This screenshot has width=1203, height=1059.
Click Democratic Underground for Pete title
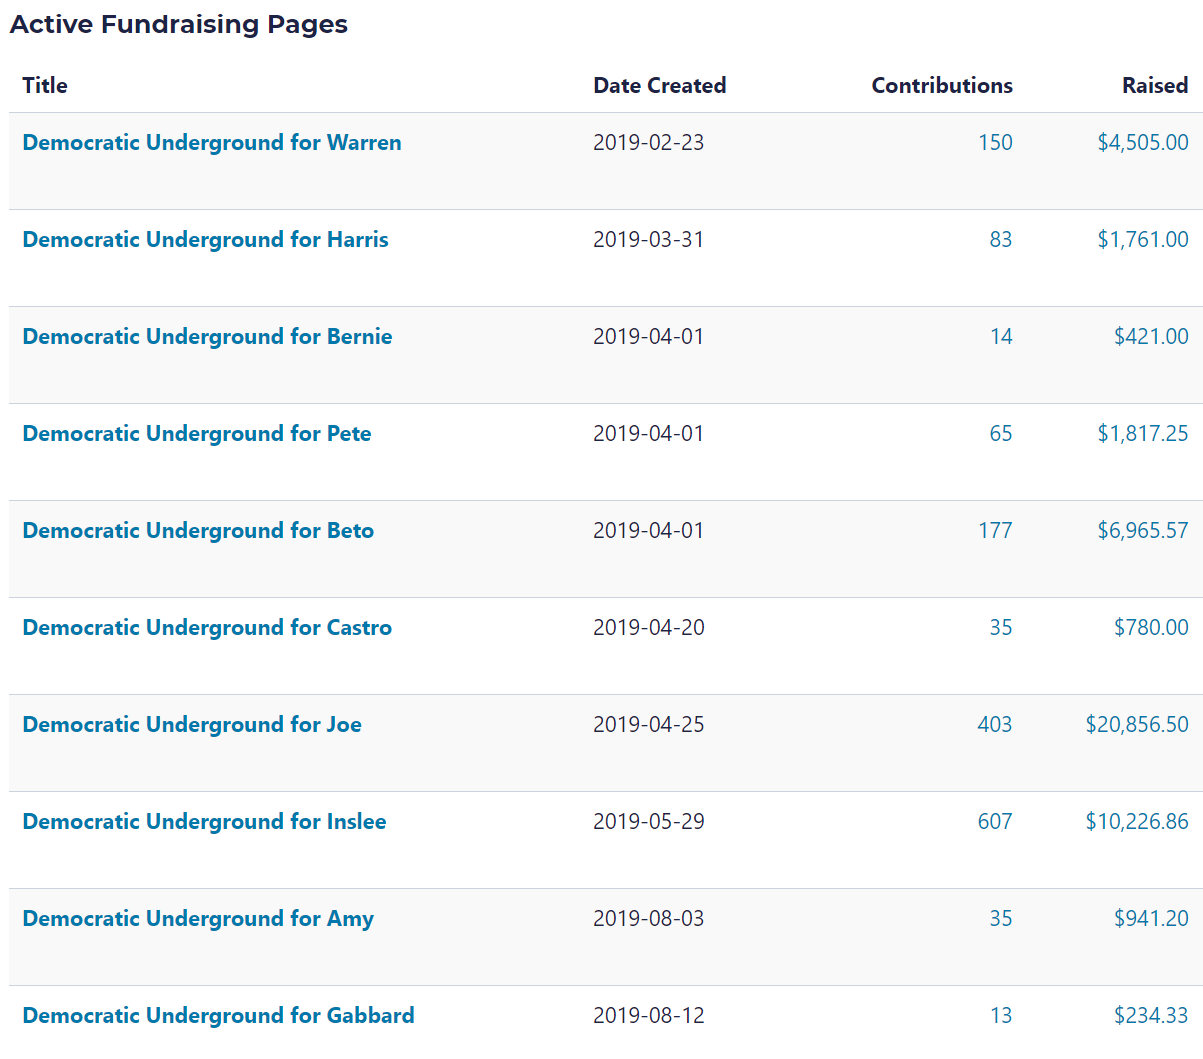tap(196, 434)
